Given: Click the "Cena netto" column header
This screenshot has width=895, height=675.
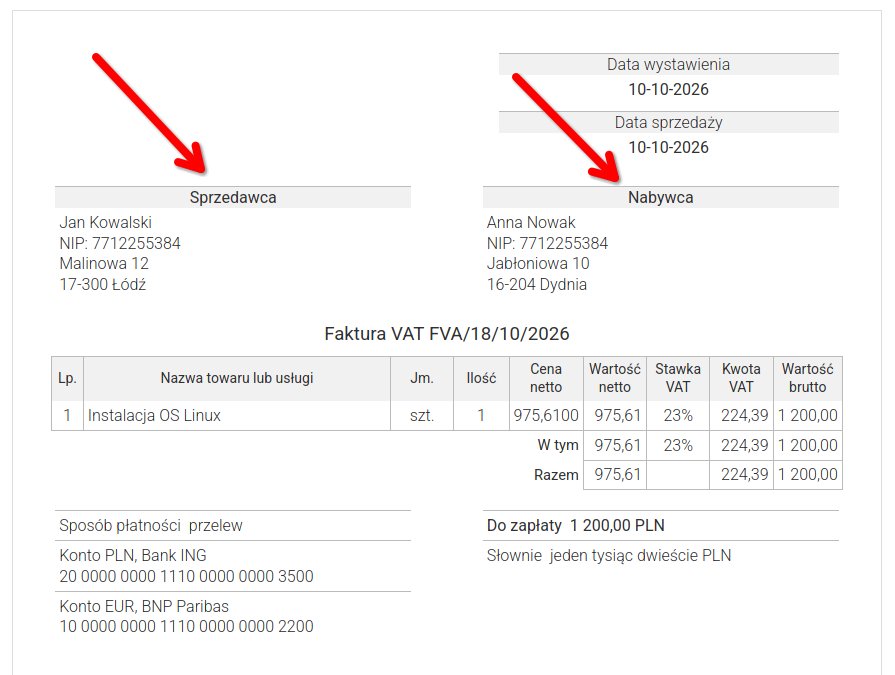Looking at the screenshot, I should coord(546,378).
